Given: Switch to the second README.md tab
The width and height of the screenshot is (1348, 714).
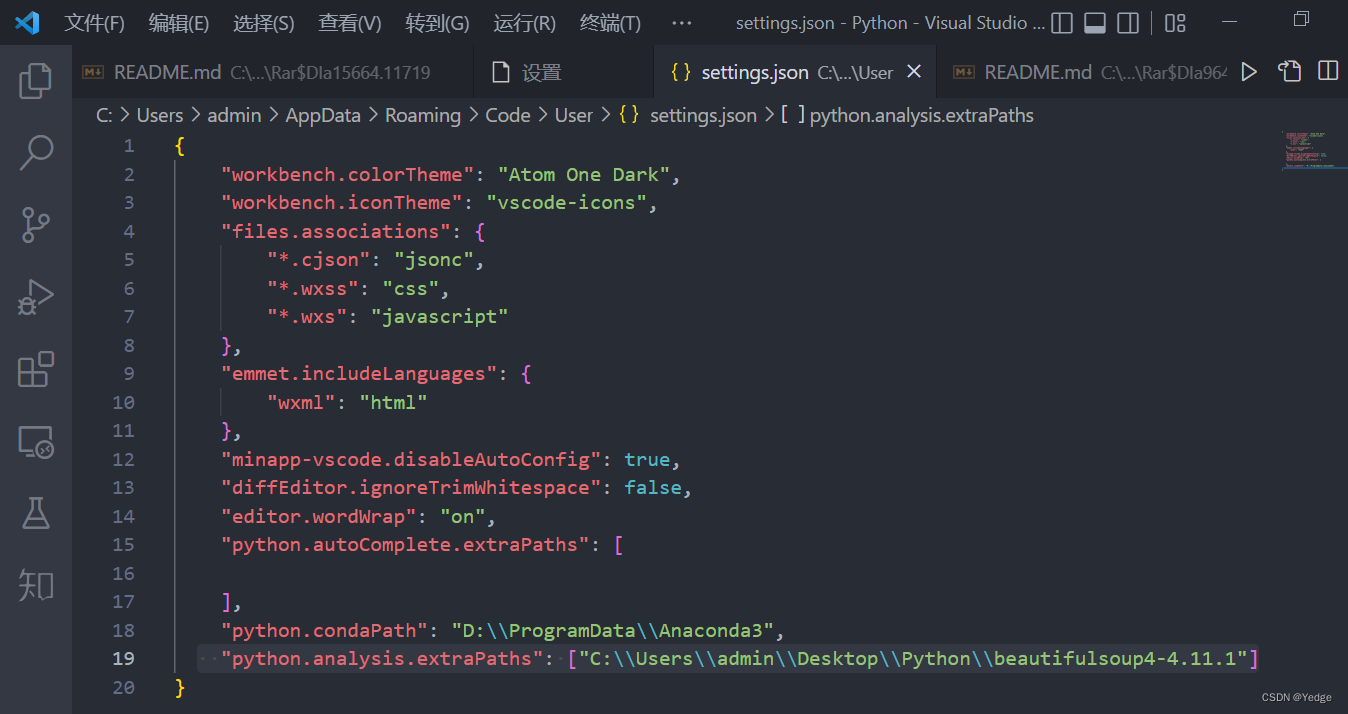Looking at the screenshot, I should tap(1083, 72).
